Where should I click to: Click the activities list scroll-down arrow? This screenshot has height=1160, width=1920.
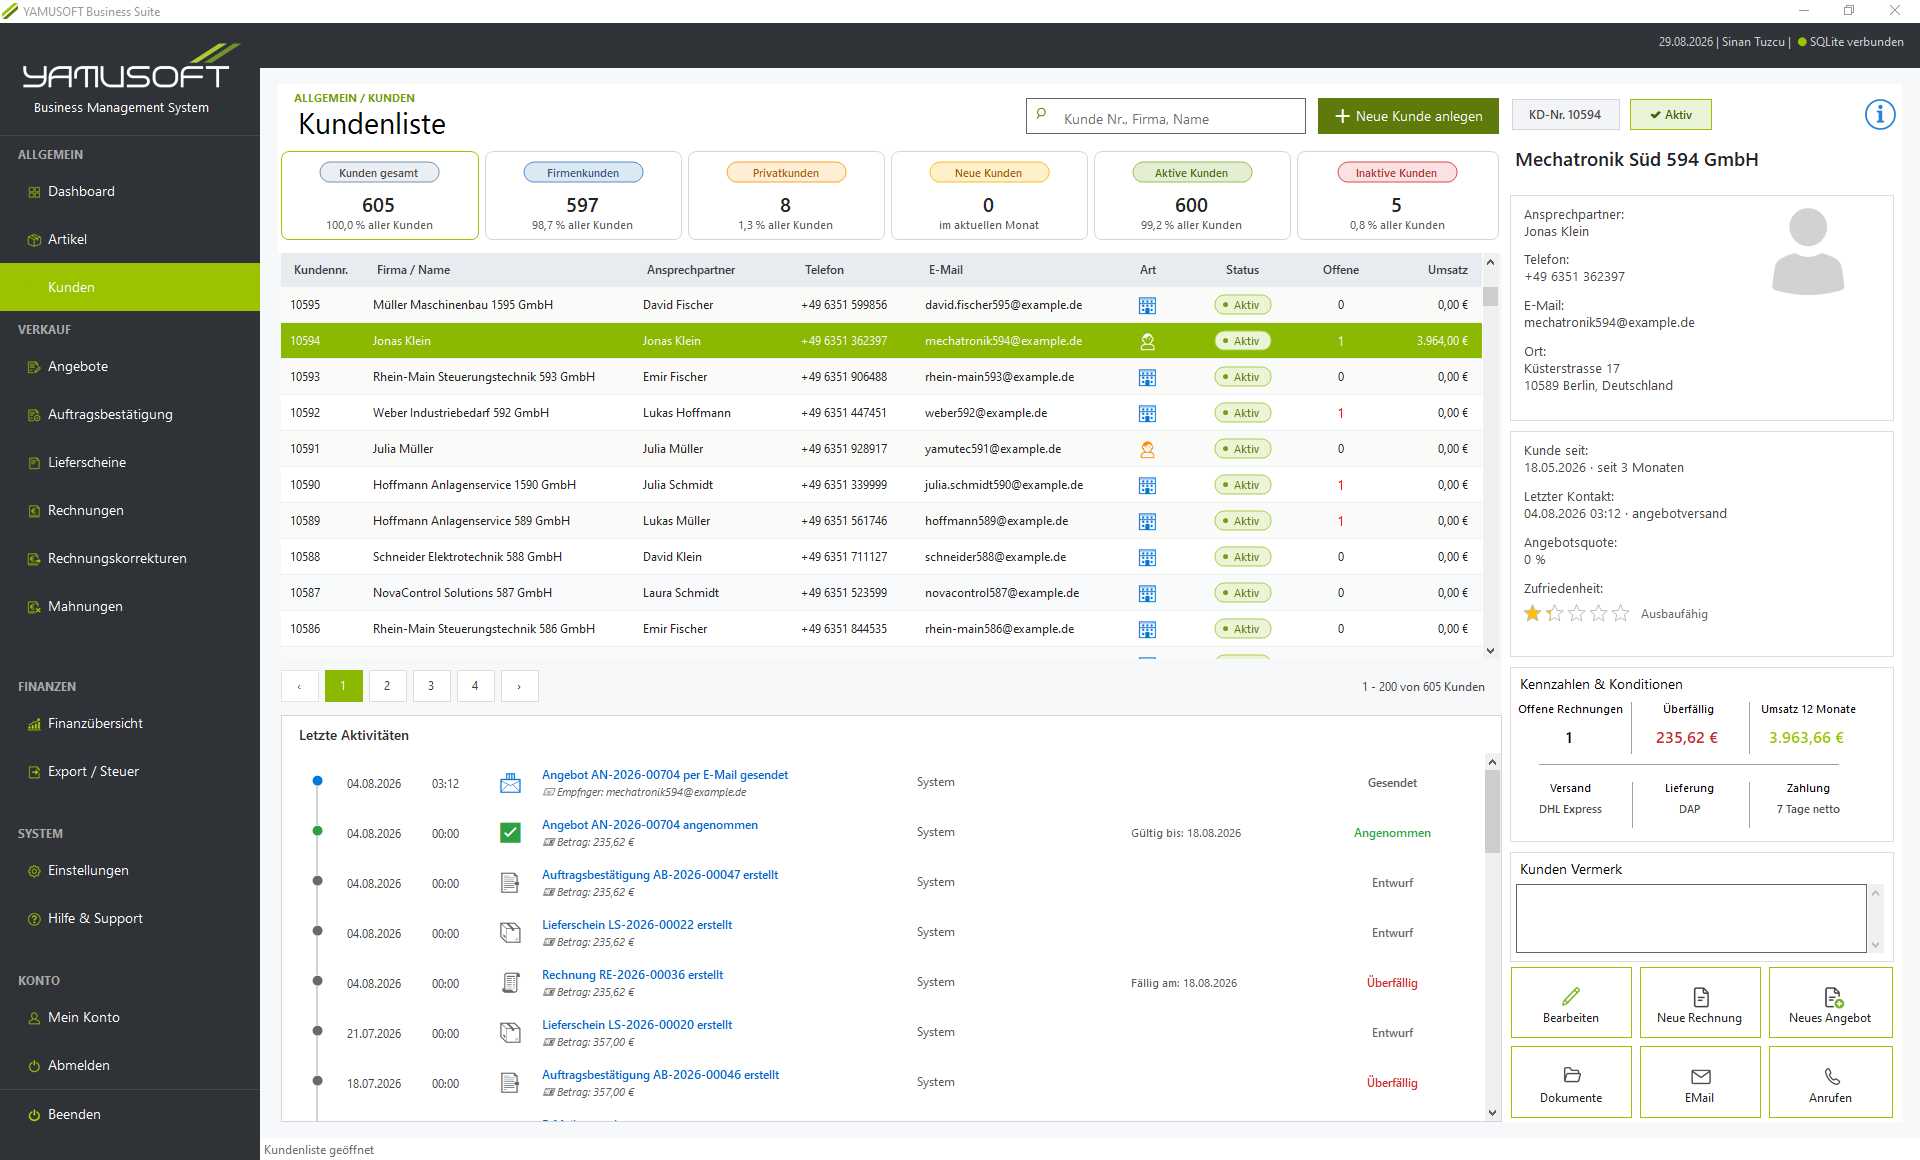[1492, 1112]
